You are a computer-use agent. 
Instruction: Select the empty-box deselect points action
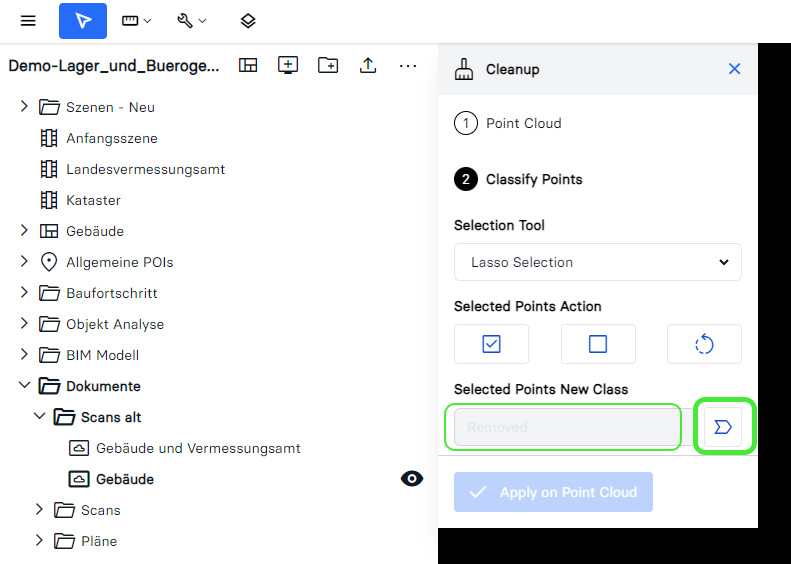point(598,344)
